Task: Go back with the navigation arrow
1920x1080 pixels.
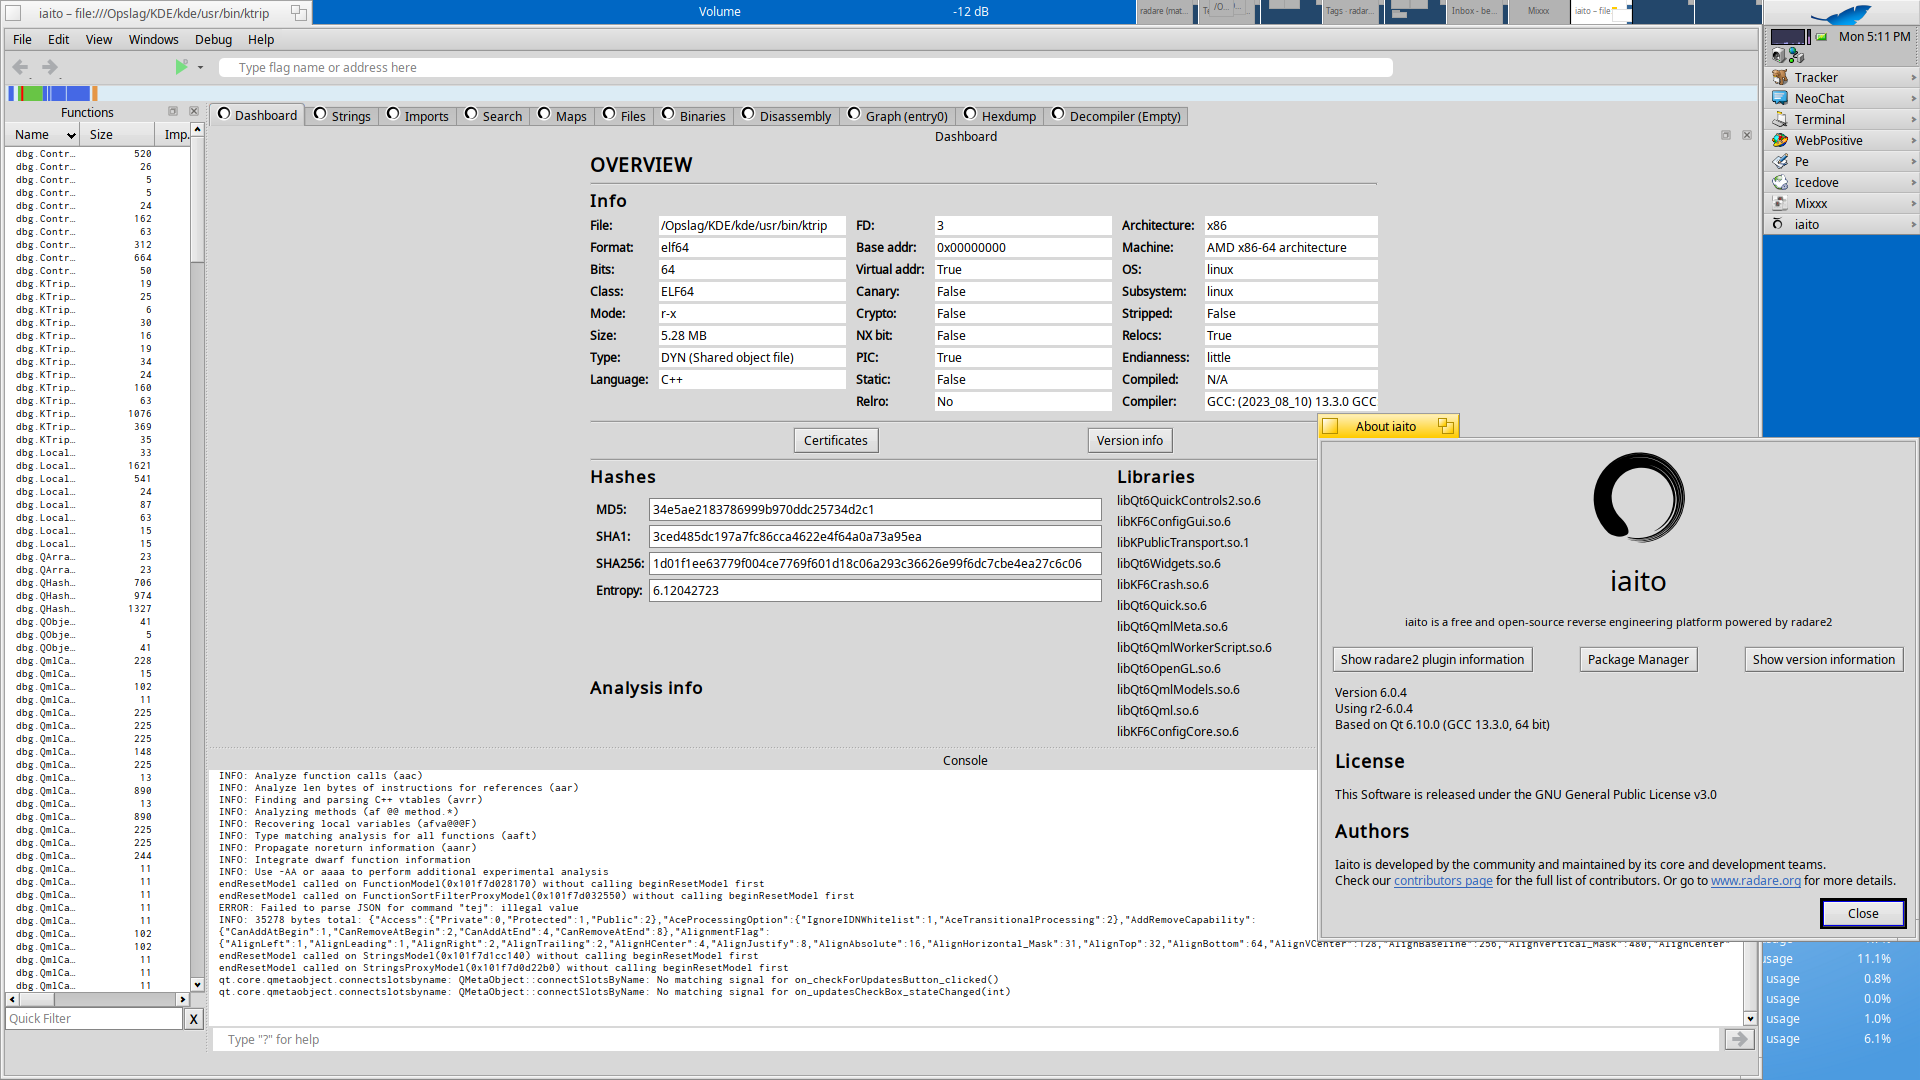Action: pyautogui.click(x=20, y=67)
